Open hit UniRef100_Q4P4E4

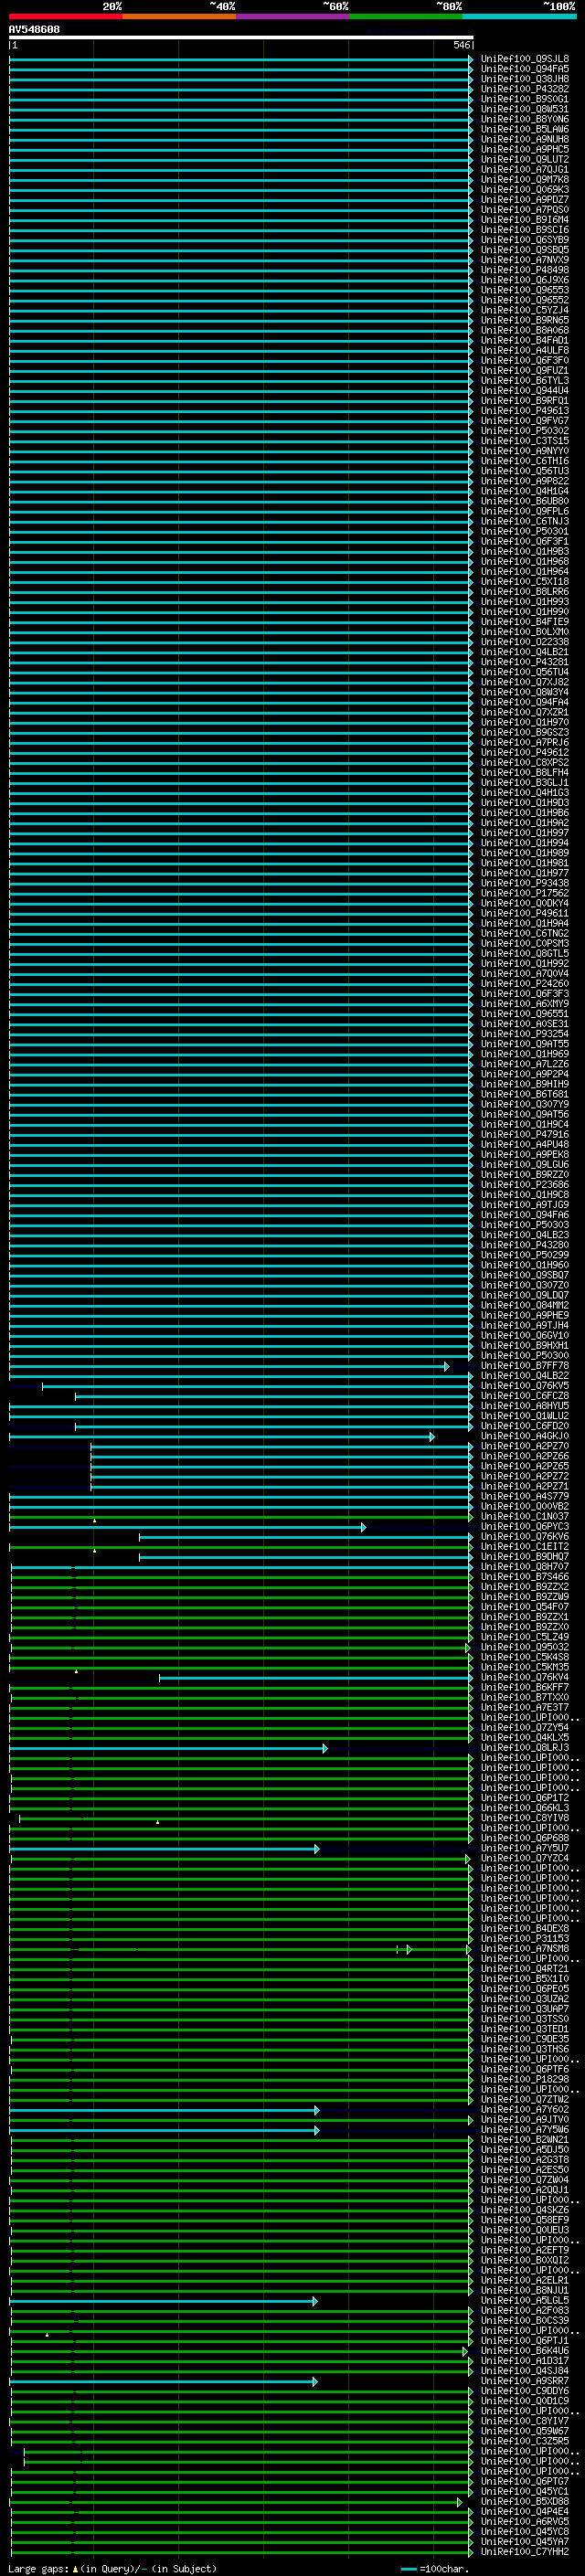(x=524, y=2511)
